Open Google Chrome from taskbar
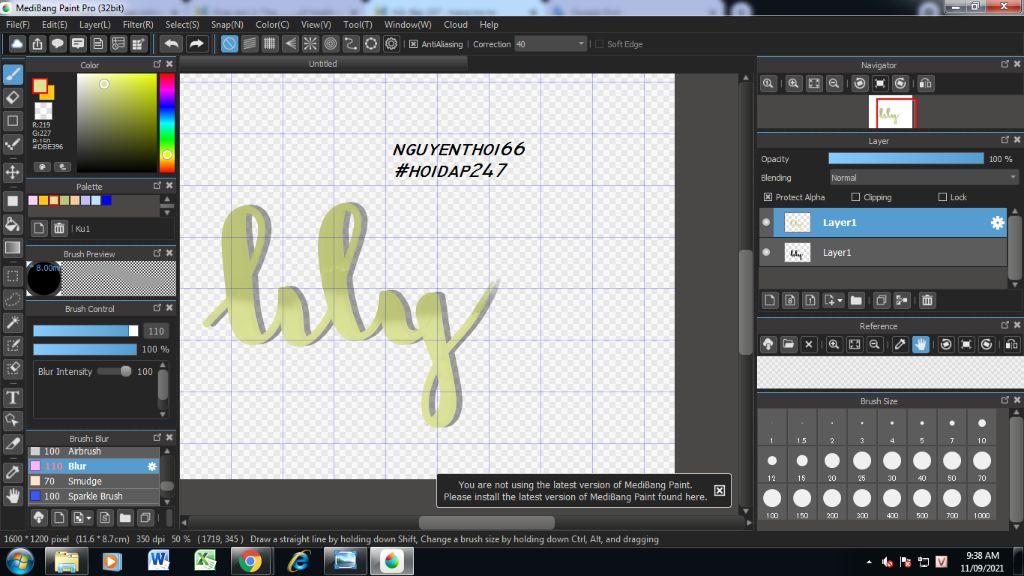 pyautogui.click(x=250, y=561)
